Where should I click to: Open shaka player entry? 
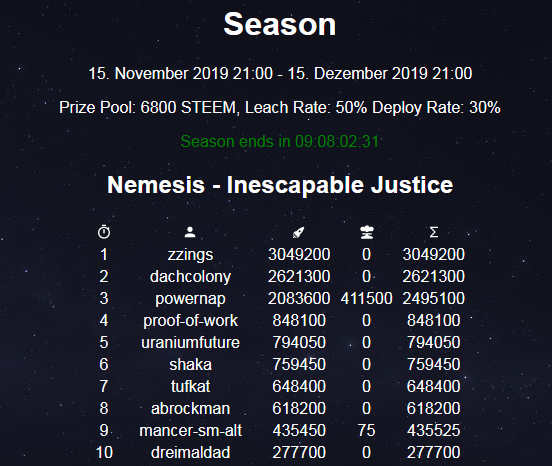[190, 365]
